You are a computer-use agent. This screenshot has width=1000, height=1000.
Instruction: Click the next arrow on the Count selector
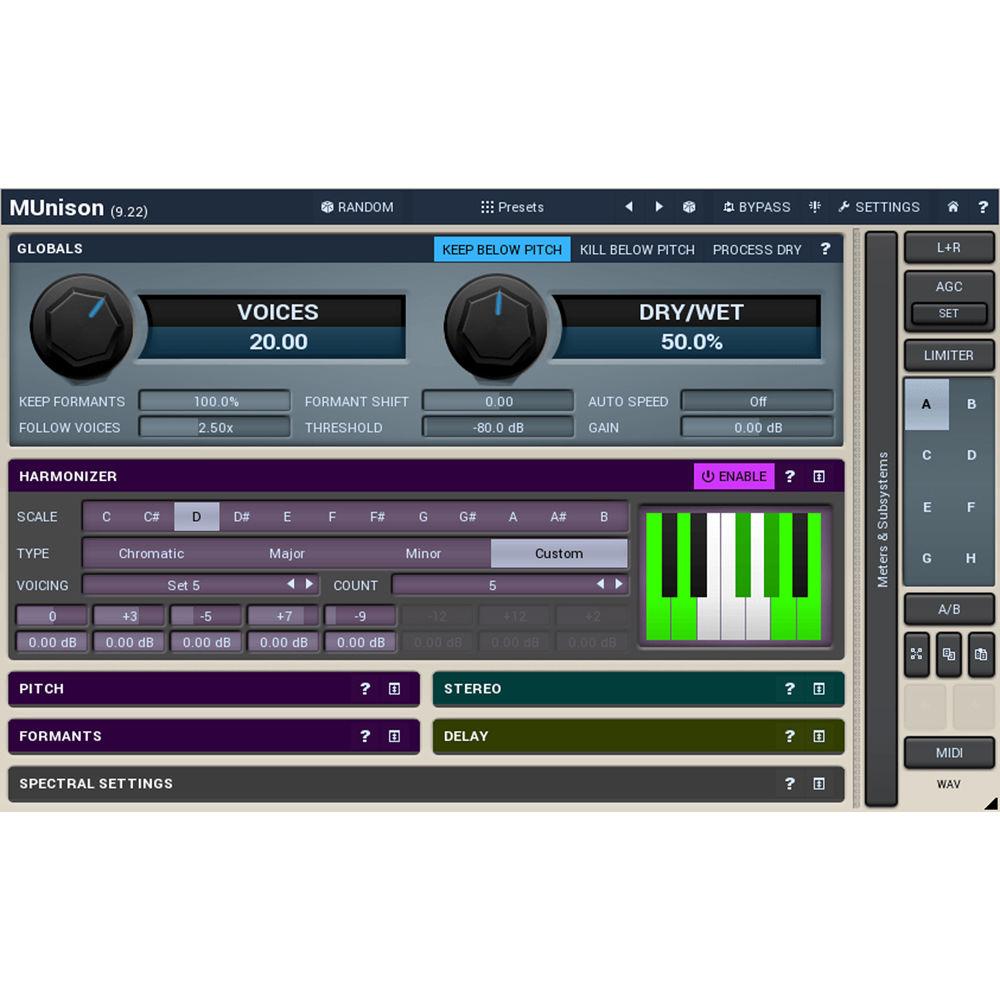tap(620, 585)
